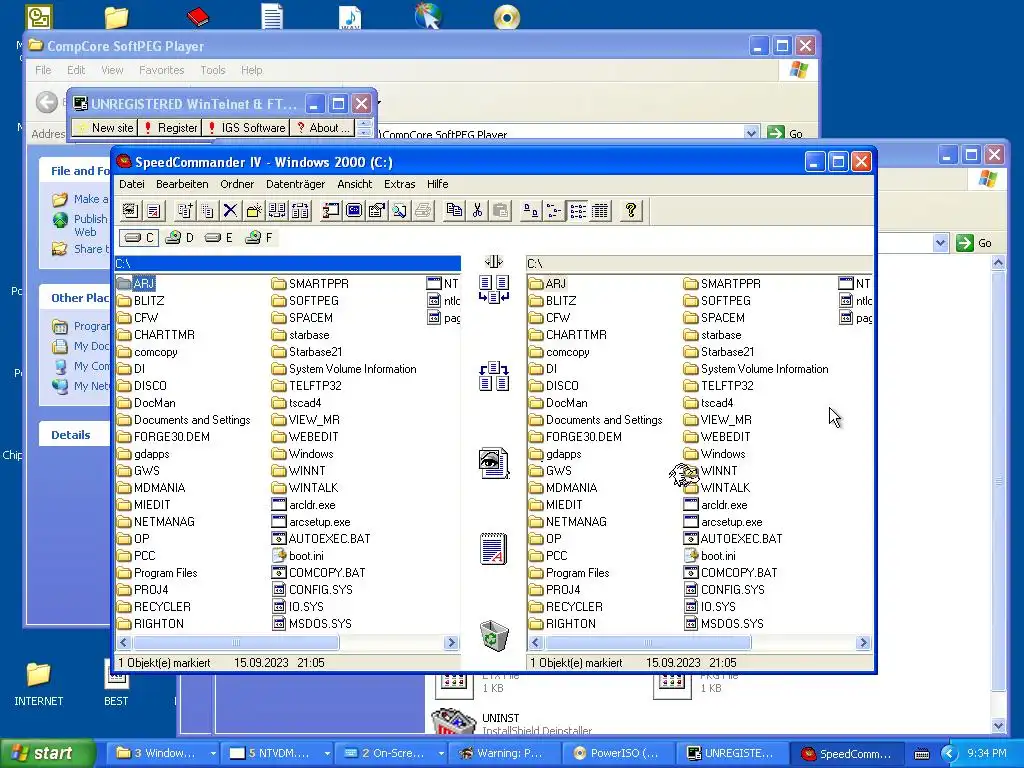
Task: Open address dropdown in CompCore SoftPEG window
Action: pos(752,133)
